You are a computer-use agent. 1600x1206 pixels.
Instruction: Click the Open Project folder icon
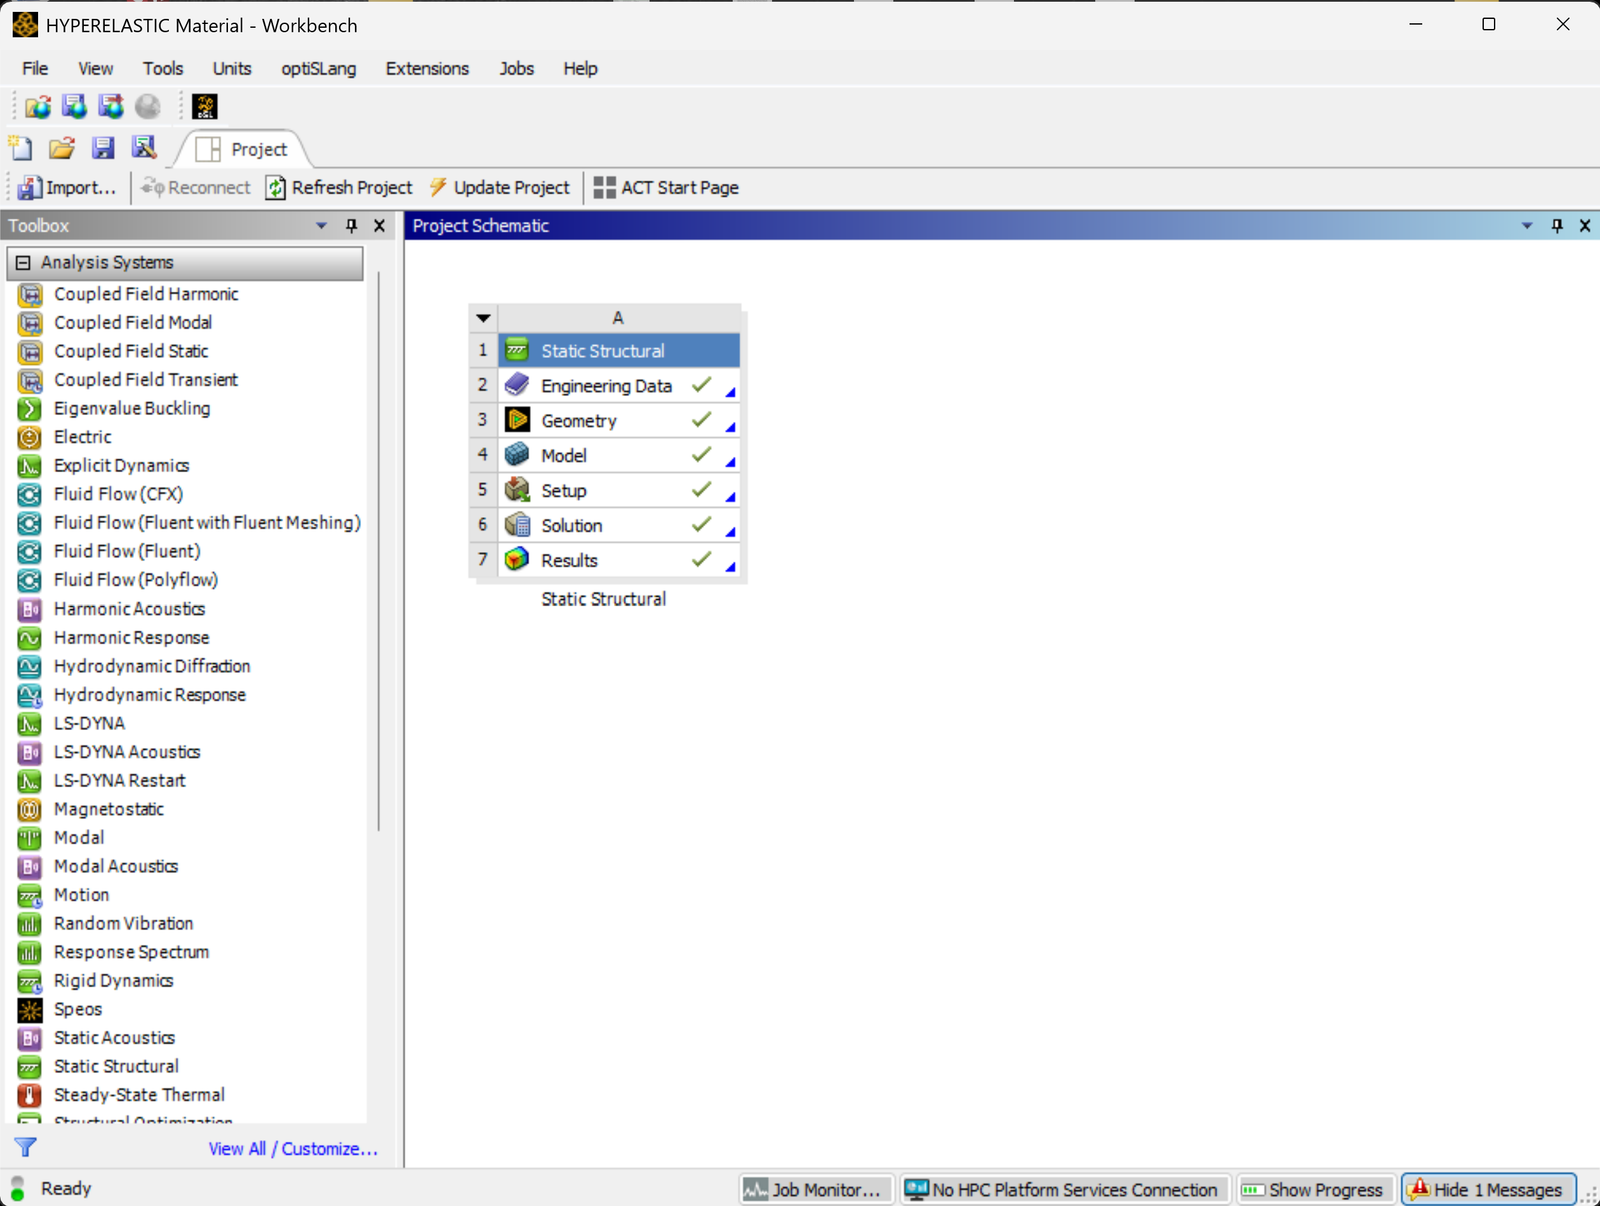click(62, 149)
